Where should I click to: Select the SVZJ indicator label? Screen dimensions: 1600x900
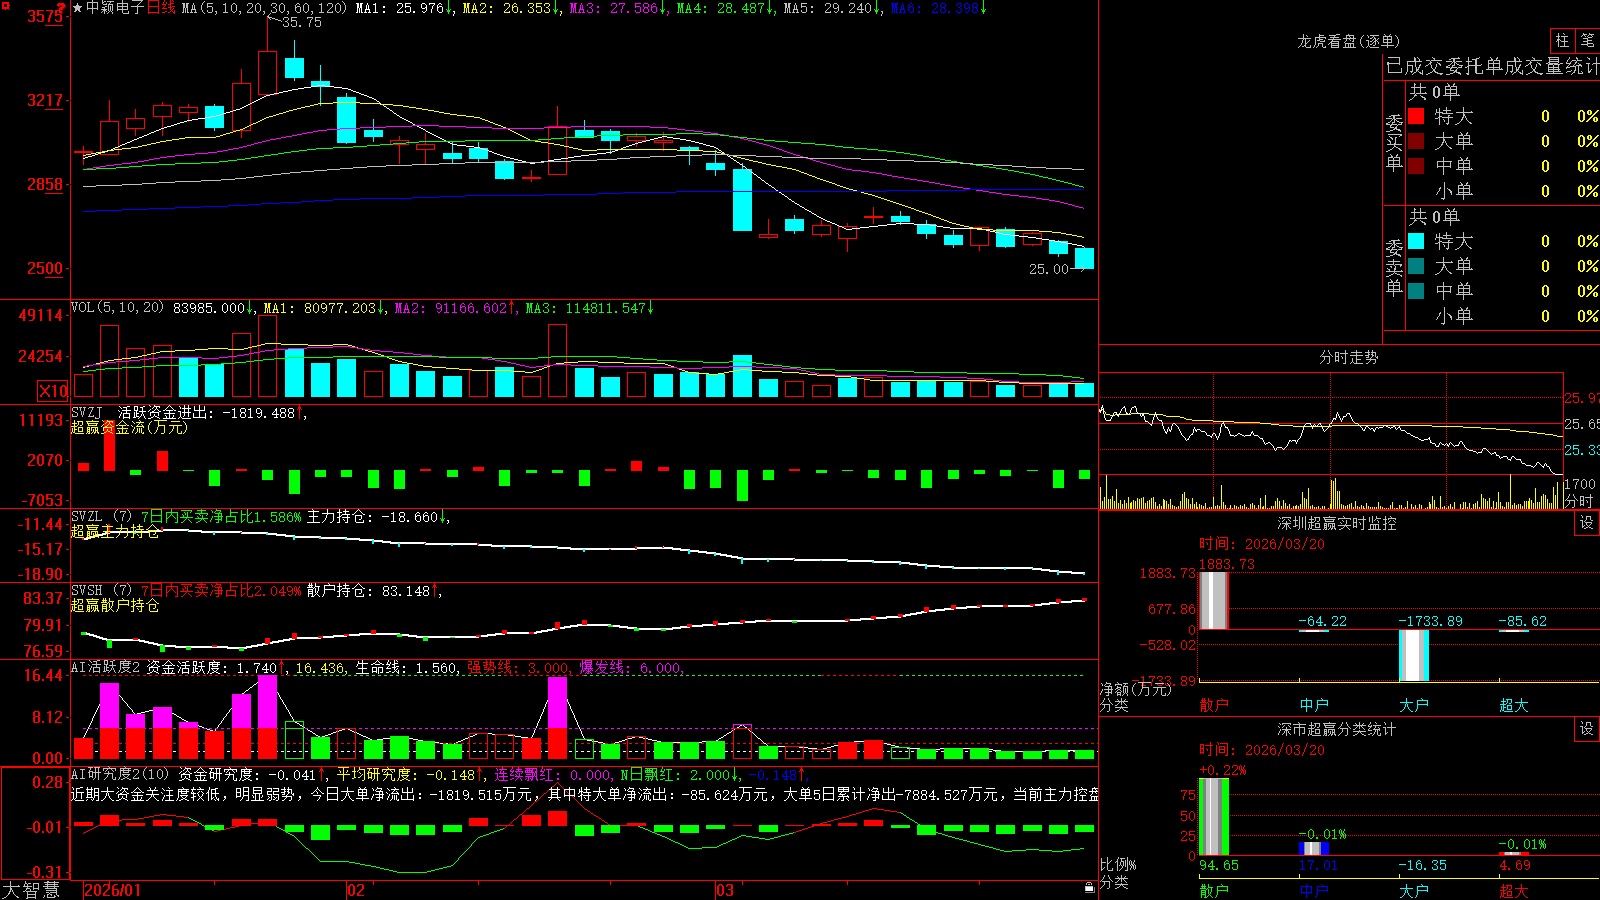[x=87, y=412]
